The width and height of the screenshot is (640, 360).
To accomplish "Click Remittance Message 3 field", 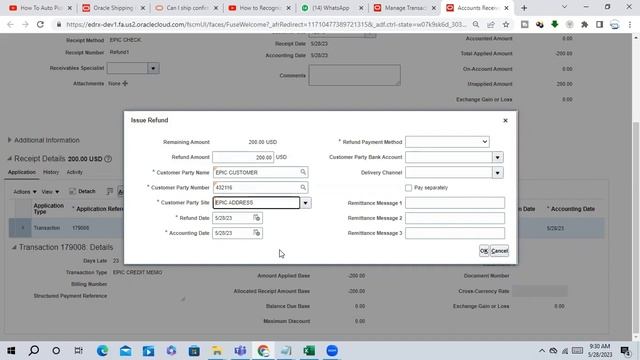I will click(x=455, y=233).
